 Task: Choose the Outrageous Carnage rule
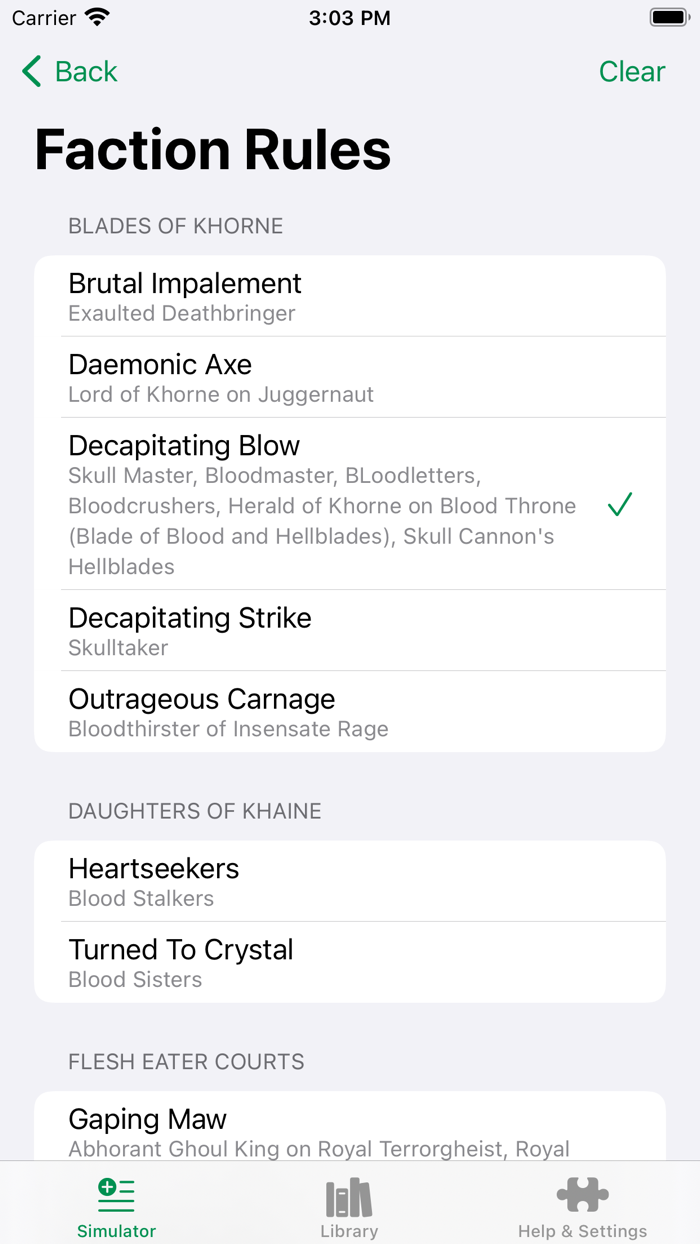[x=349, y=711]
